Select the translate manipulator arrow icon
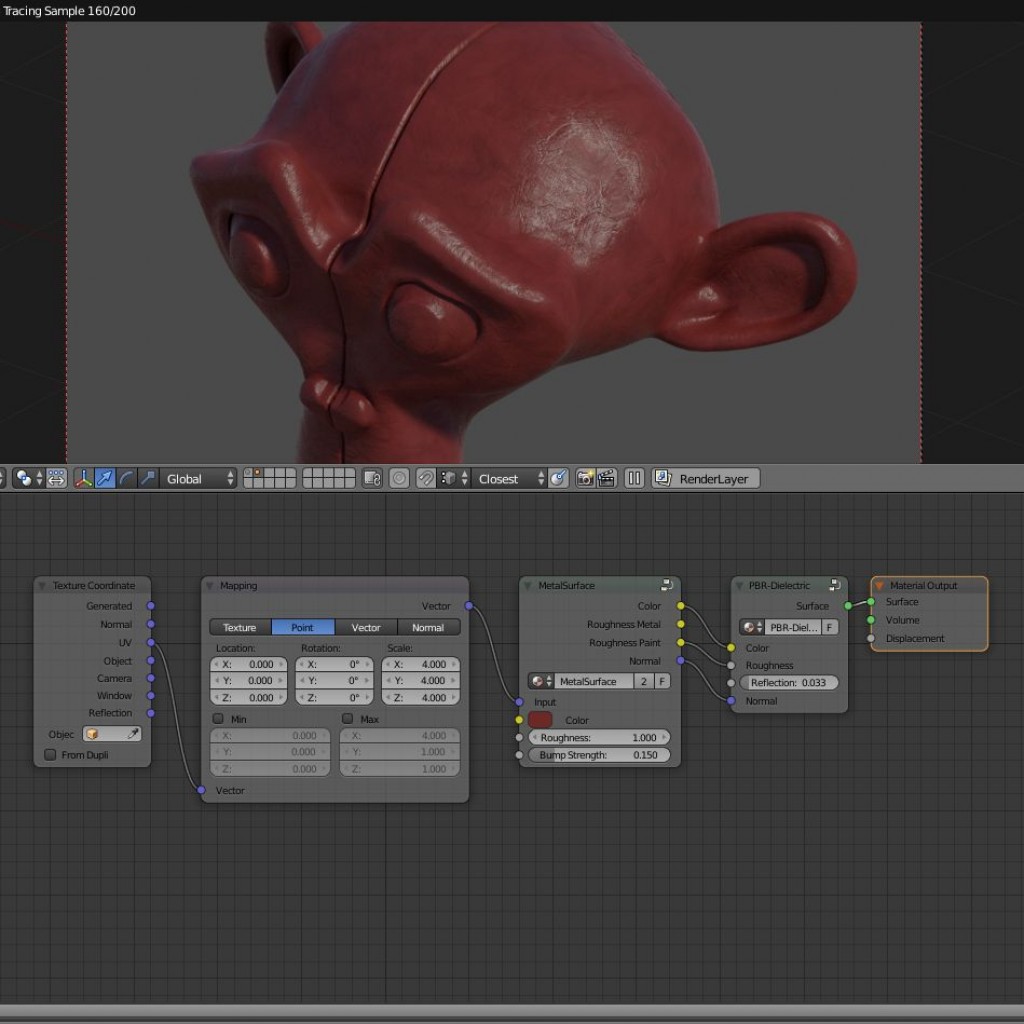This screenshot has width=1024, height=1024. pos(104,478)
